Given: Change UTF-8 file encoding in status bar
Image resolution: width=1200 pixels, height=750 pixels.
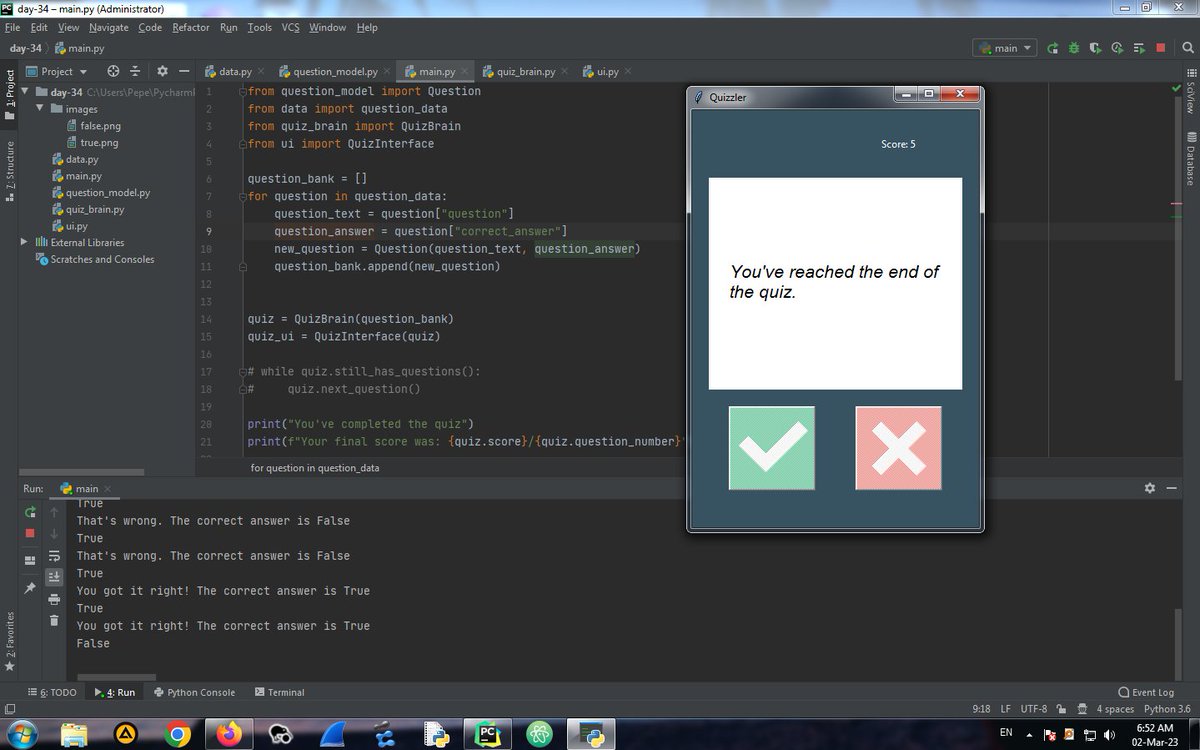Looking at the screenshot, I should (x=1034, y=709).
